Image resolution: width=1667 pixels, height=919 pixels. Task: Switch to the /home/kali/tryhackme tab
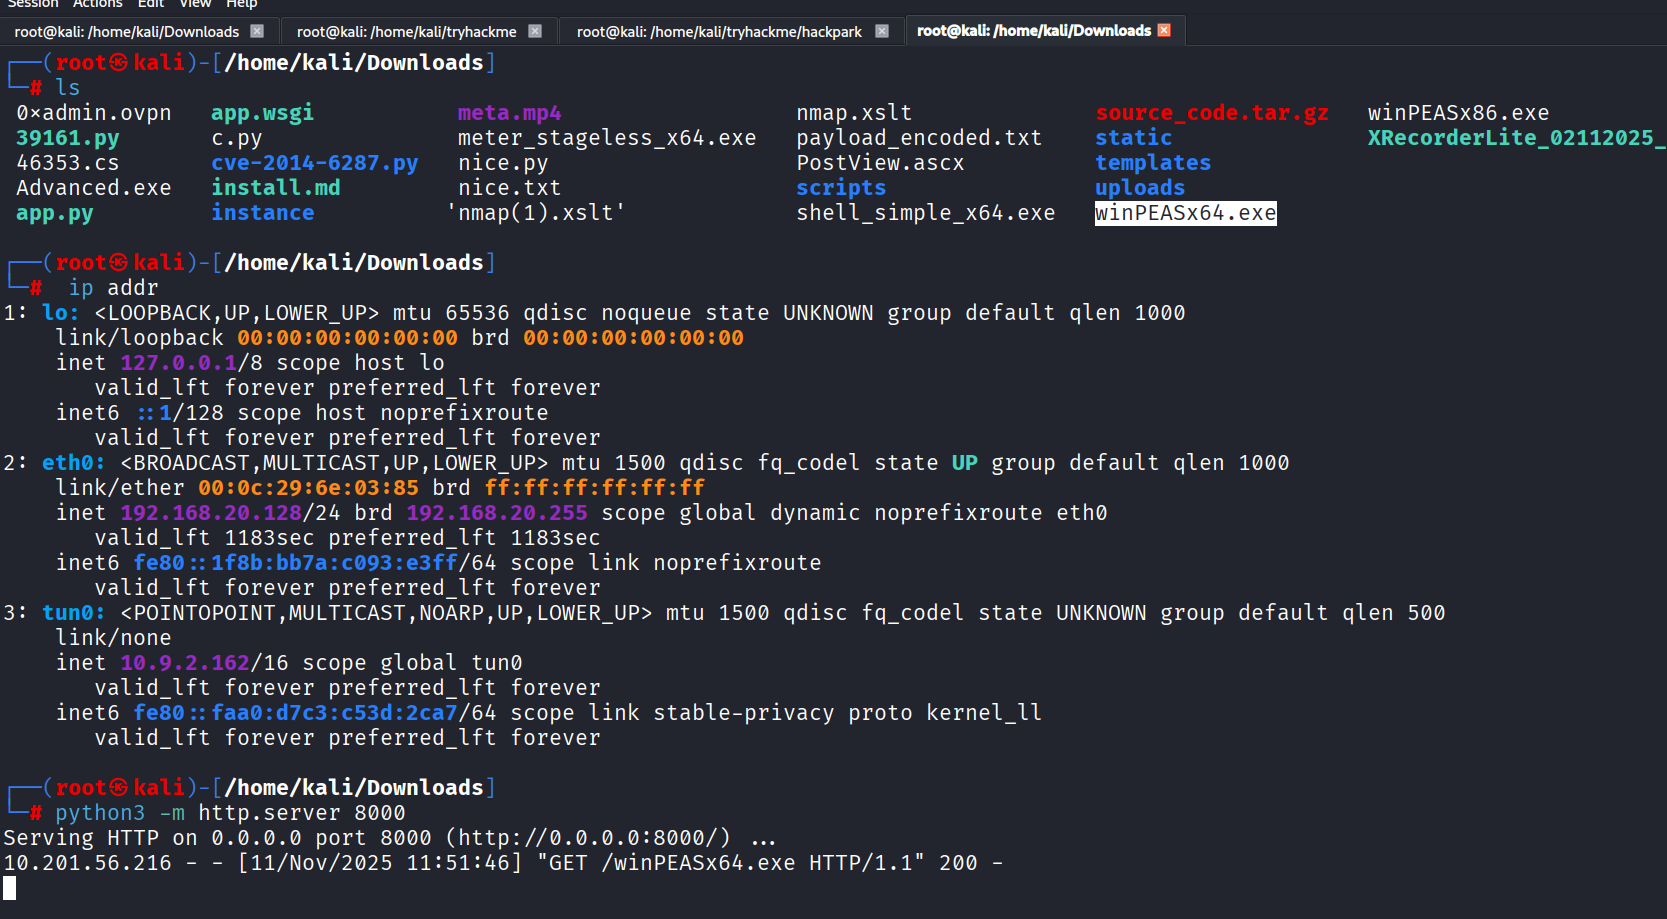[406, 32]
